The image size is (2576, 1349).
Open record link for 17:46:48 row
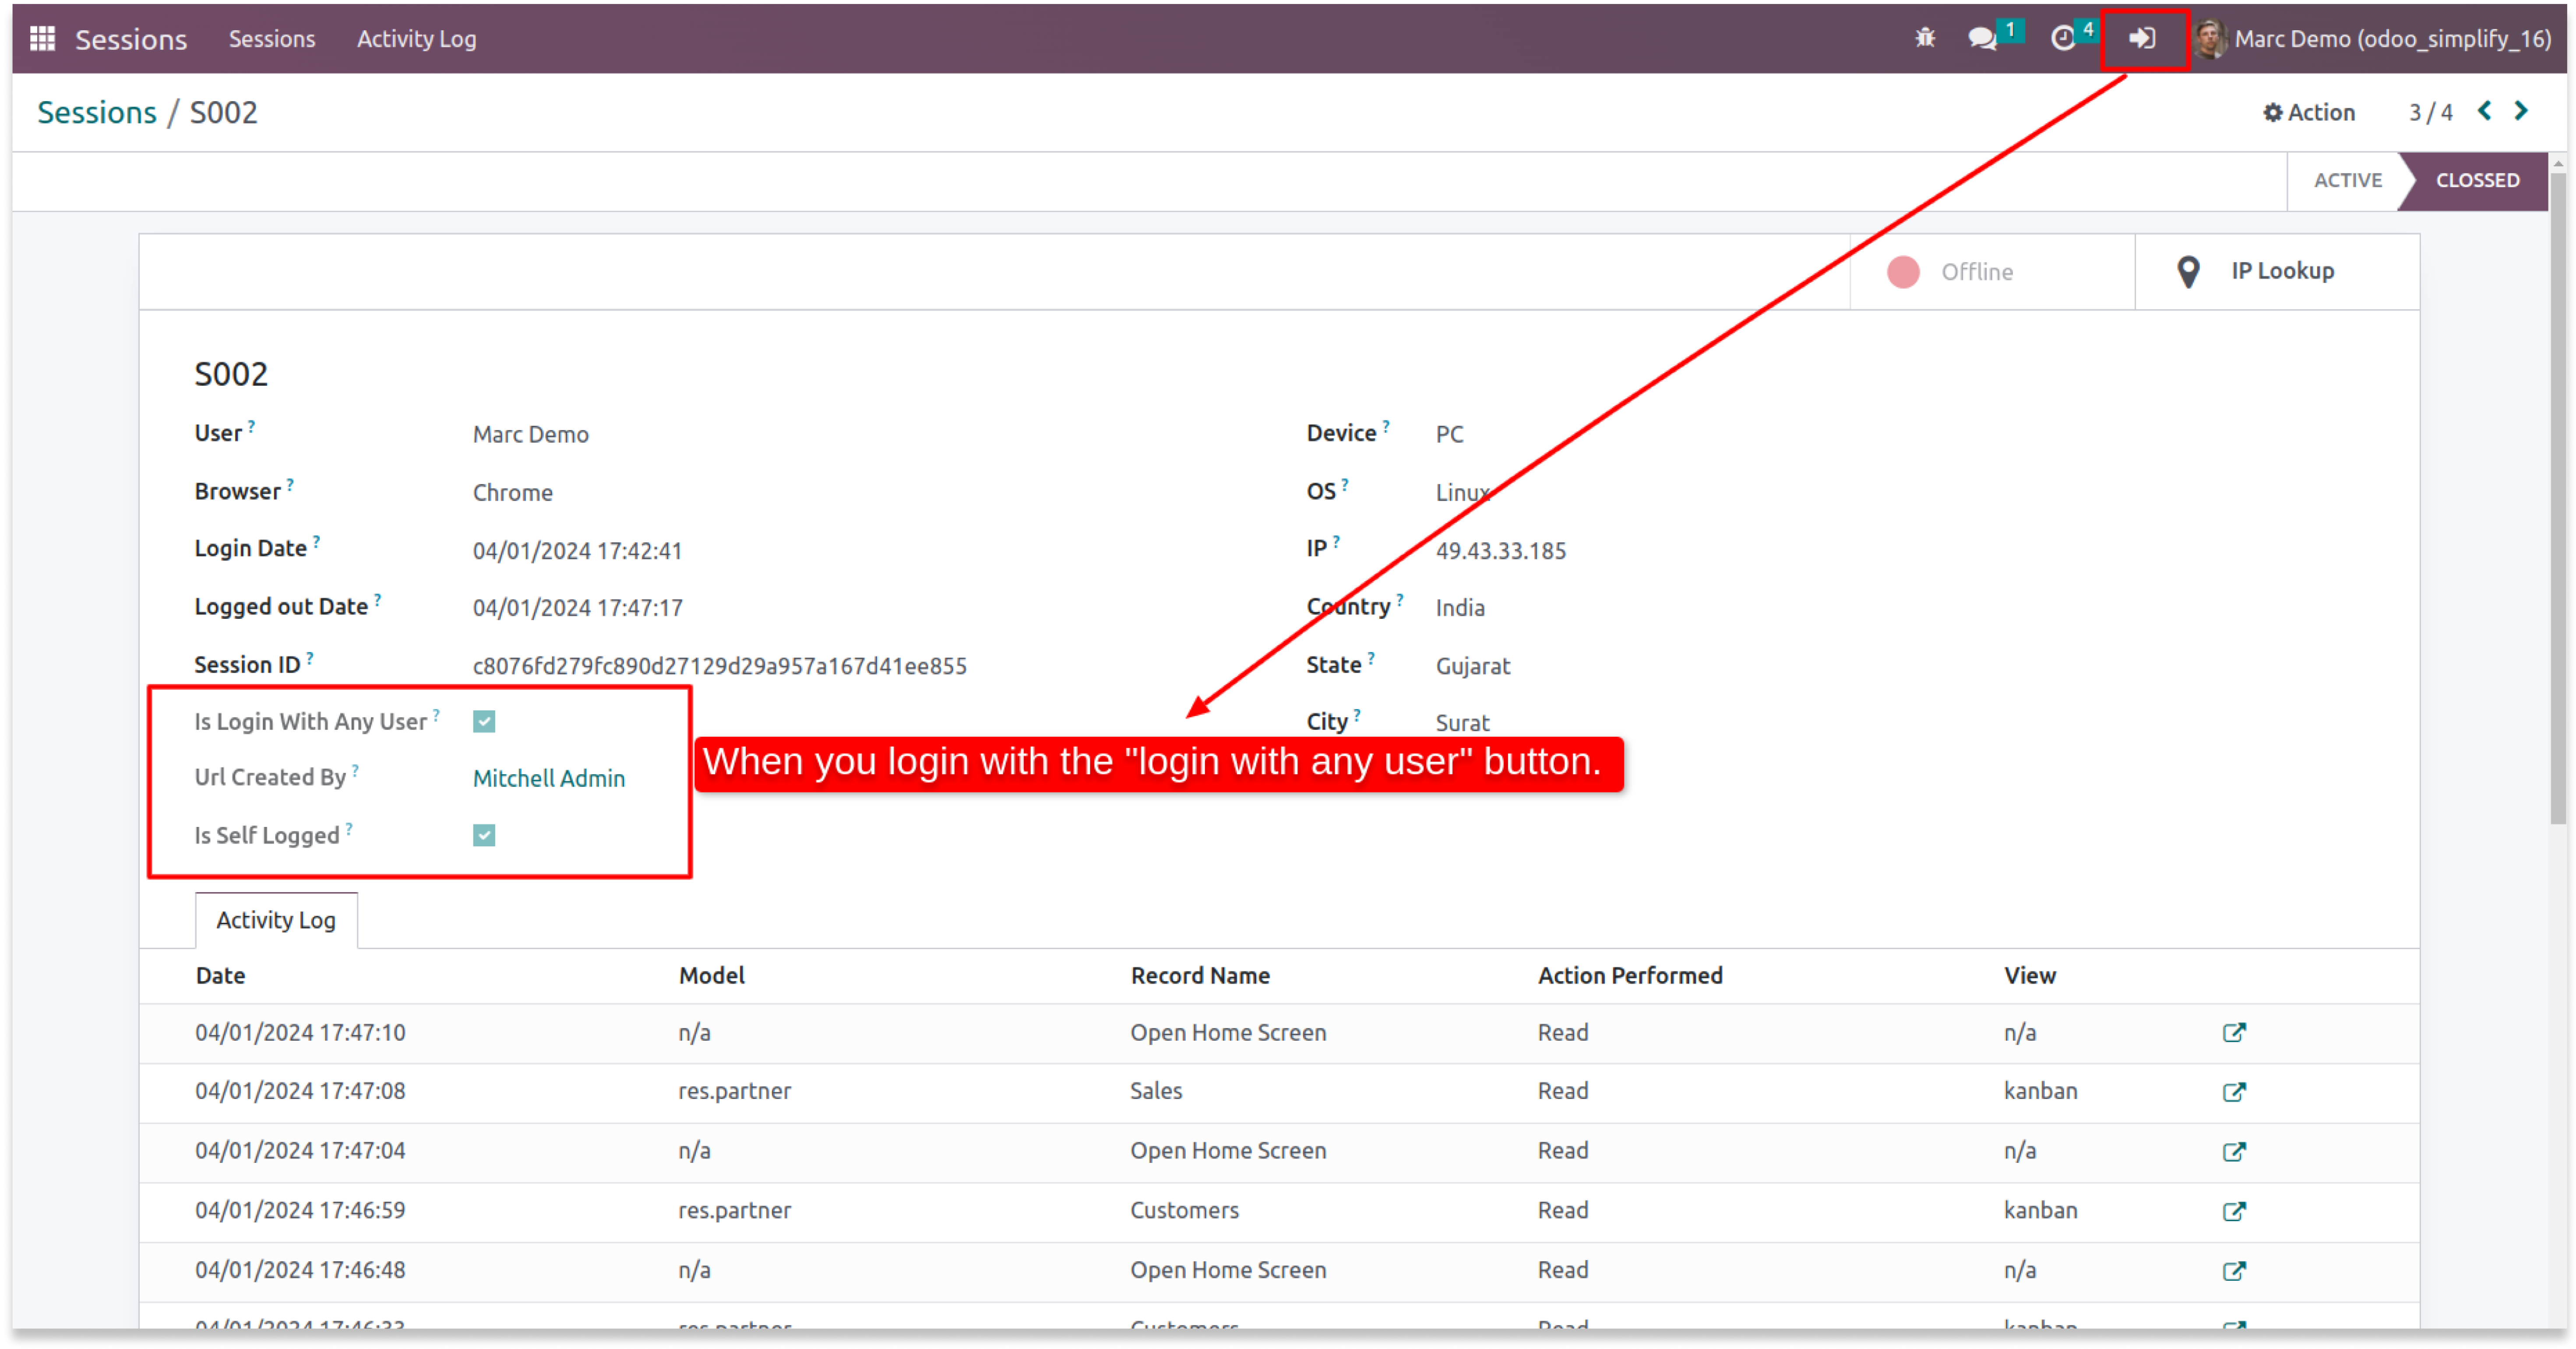[x=2233, y=1272]
